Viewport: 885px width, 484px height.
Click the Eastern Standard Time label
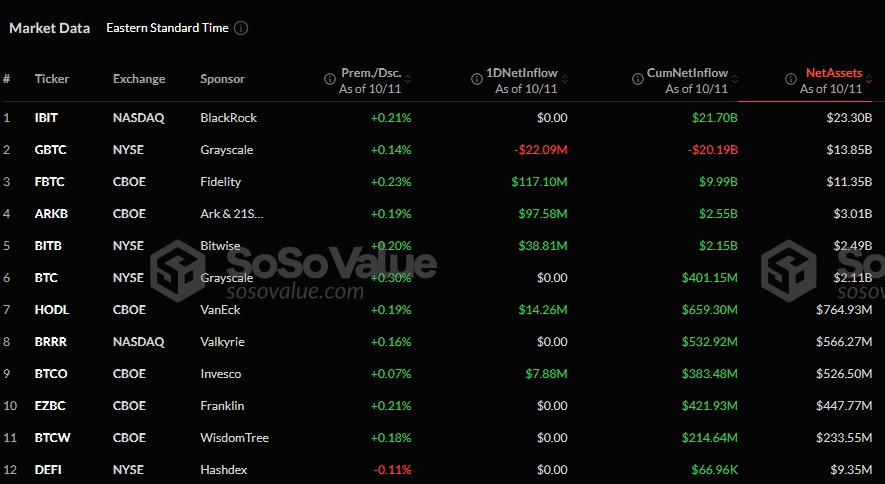pos(167,28)
